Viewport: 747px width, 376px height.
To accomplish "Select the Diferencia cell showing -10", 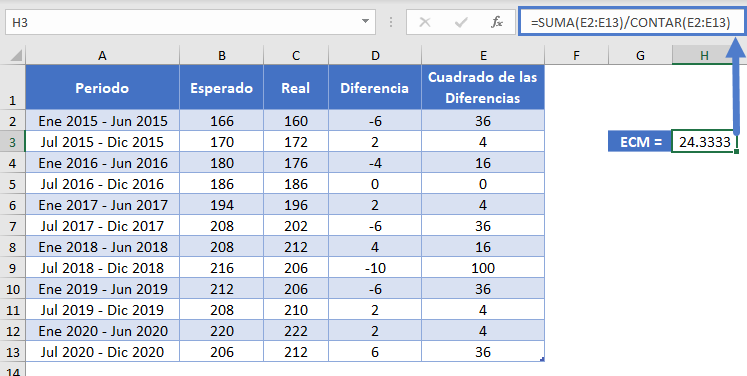I will (x=375, y=268).
